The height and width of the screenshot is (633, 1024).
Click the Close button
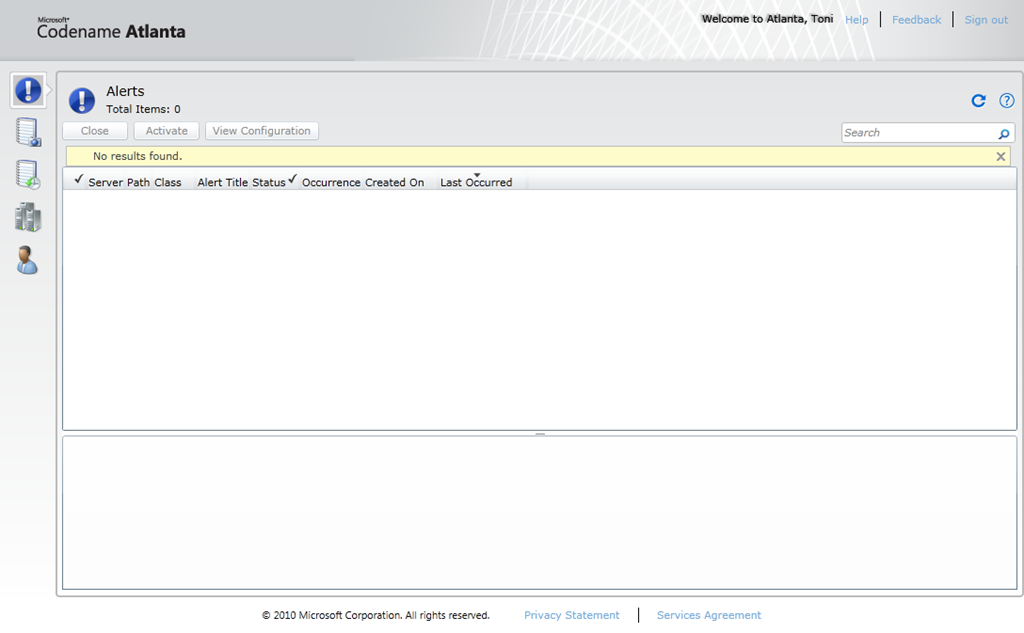tap(95, 131)
